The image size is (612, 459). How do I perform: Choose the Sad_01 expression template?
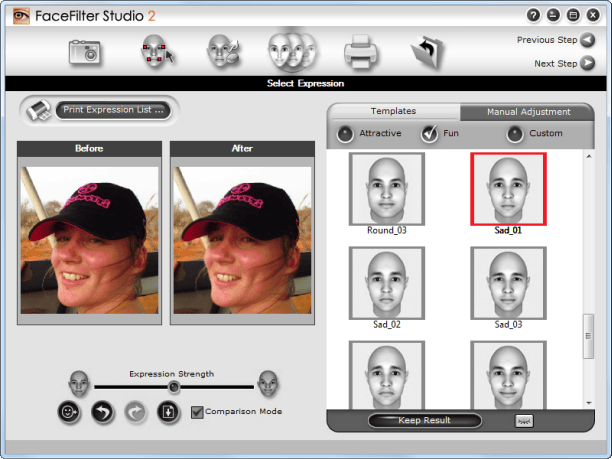point(508,189)
